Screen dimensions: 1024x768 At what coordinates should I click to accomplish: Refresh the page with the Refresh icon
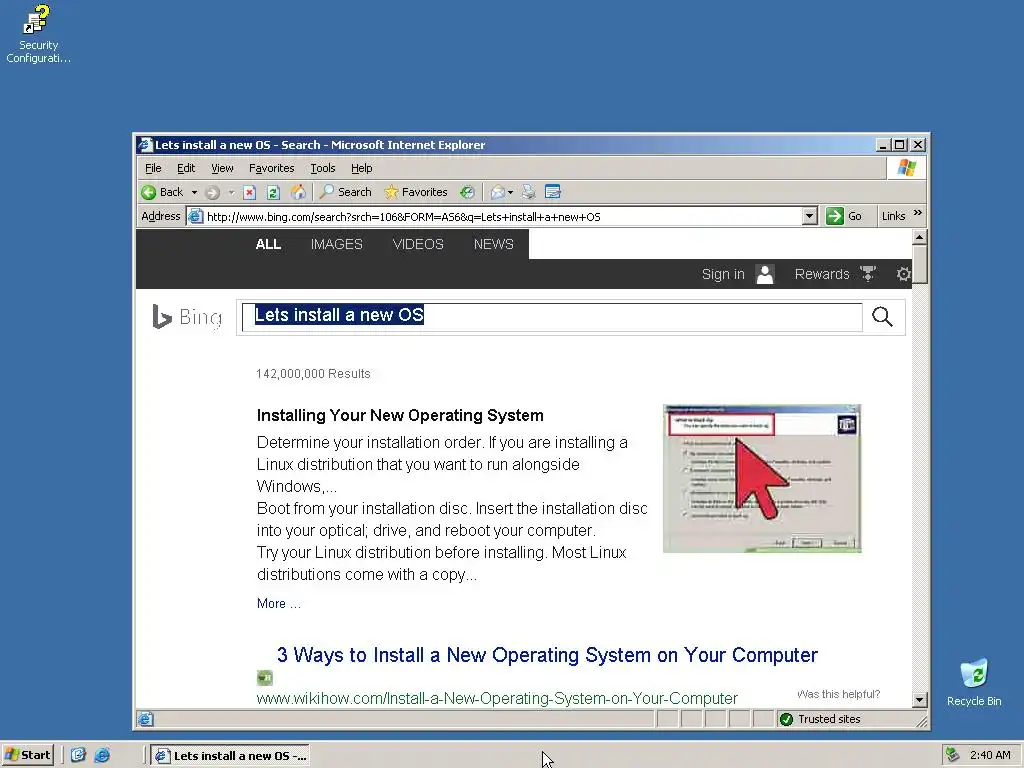click(x=273, y=192)
